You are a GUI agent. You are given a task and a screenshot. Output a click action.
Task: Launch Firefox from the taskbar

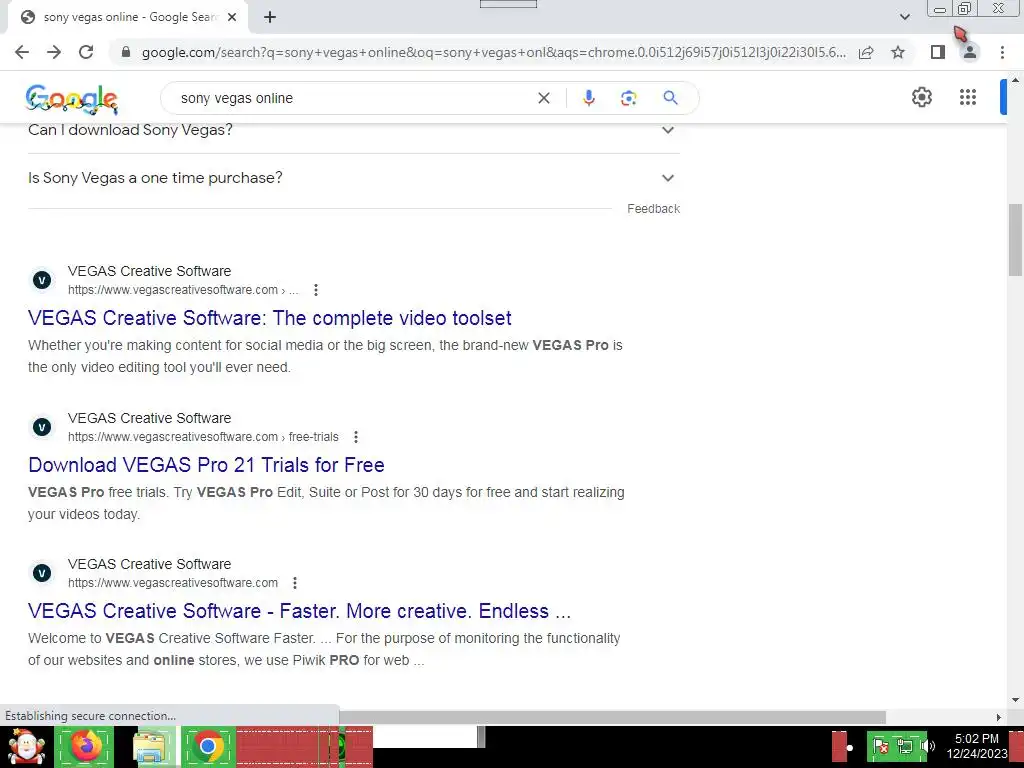pos(85,746)
